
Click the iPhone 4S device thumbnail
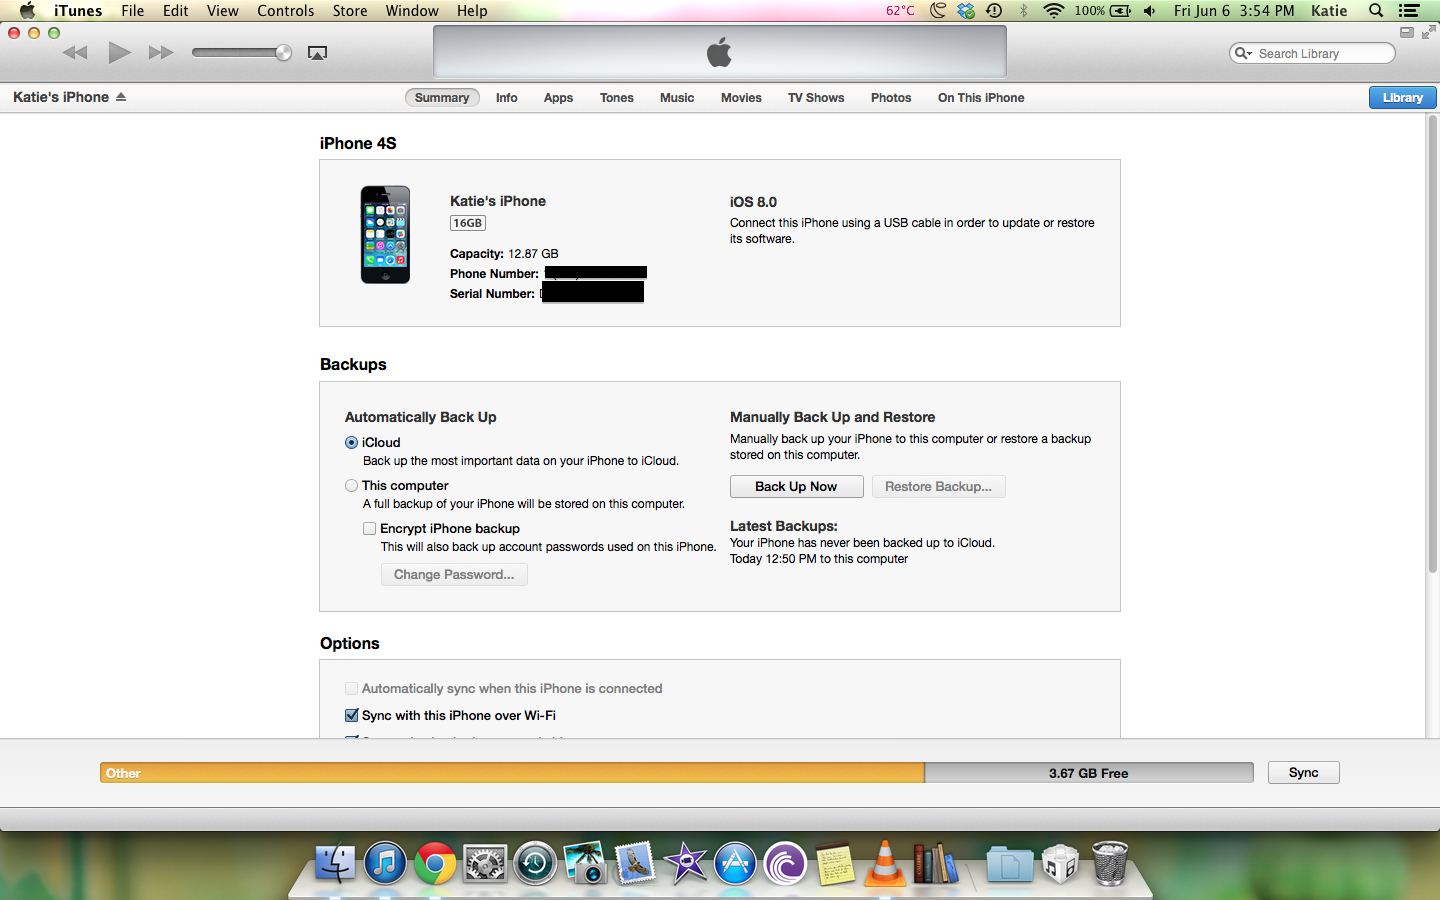tap(385, 235)
